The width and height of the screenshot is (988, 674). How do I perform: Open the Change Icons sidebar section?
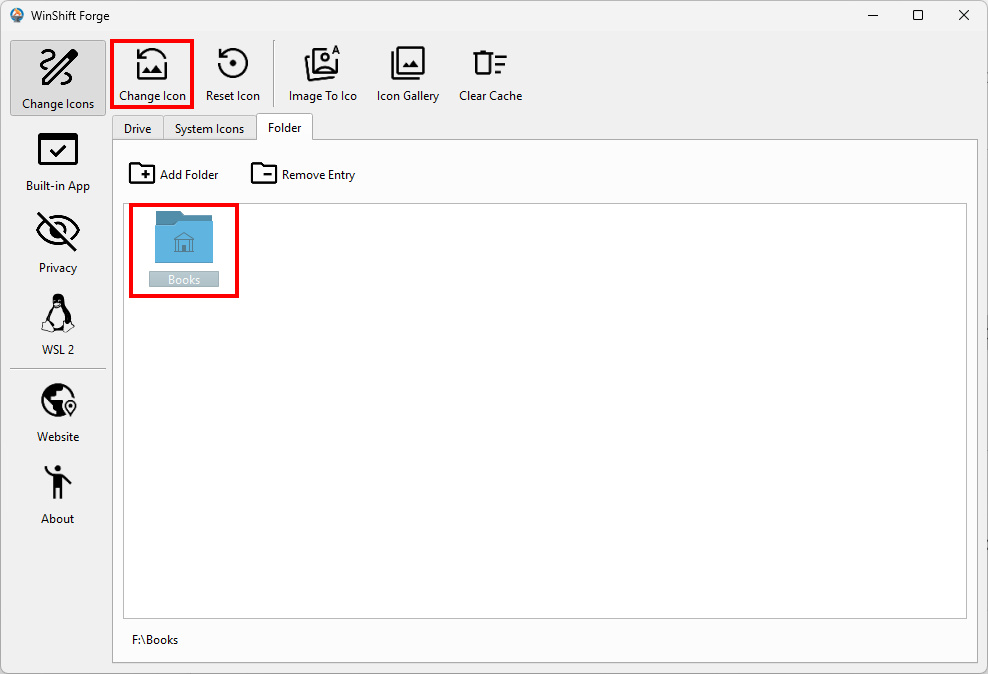click(58, 77)
